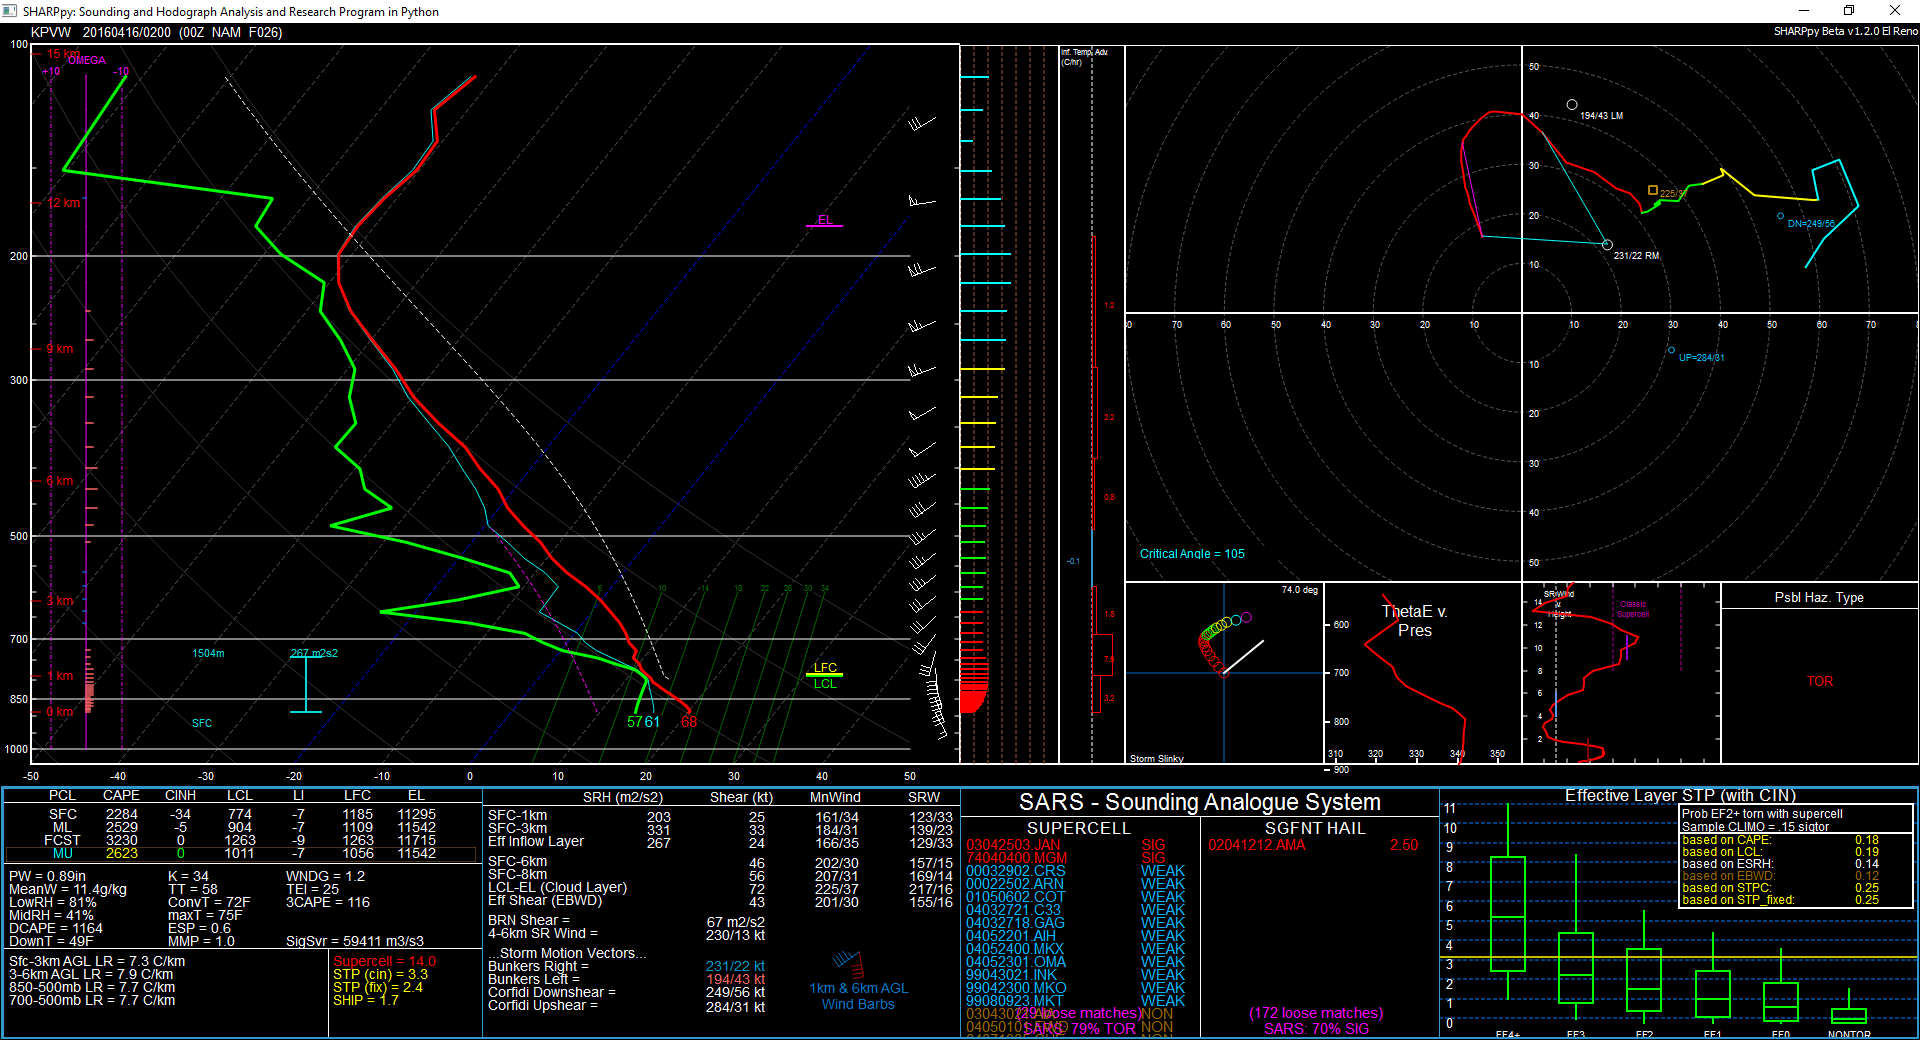This screenshot has height=1040, width=1920.
Task: Click the DN=249/56 Corfidi downshear marker
Action: (x=1780, y=216)
